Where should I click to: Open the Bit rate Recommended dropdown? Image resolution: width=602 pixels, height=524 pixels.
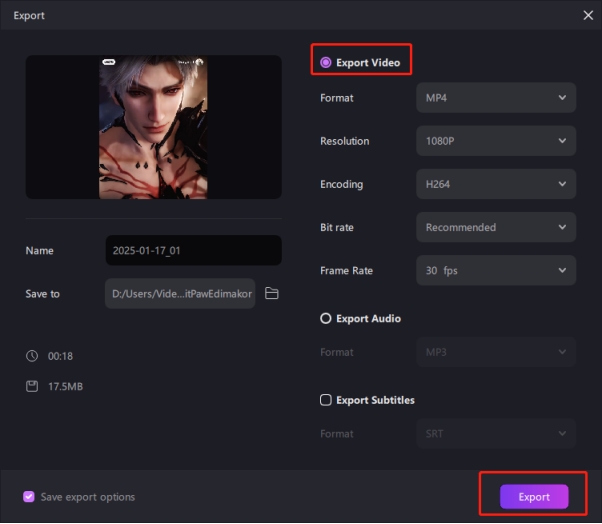point(496,227)
